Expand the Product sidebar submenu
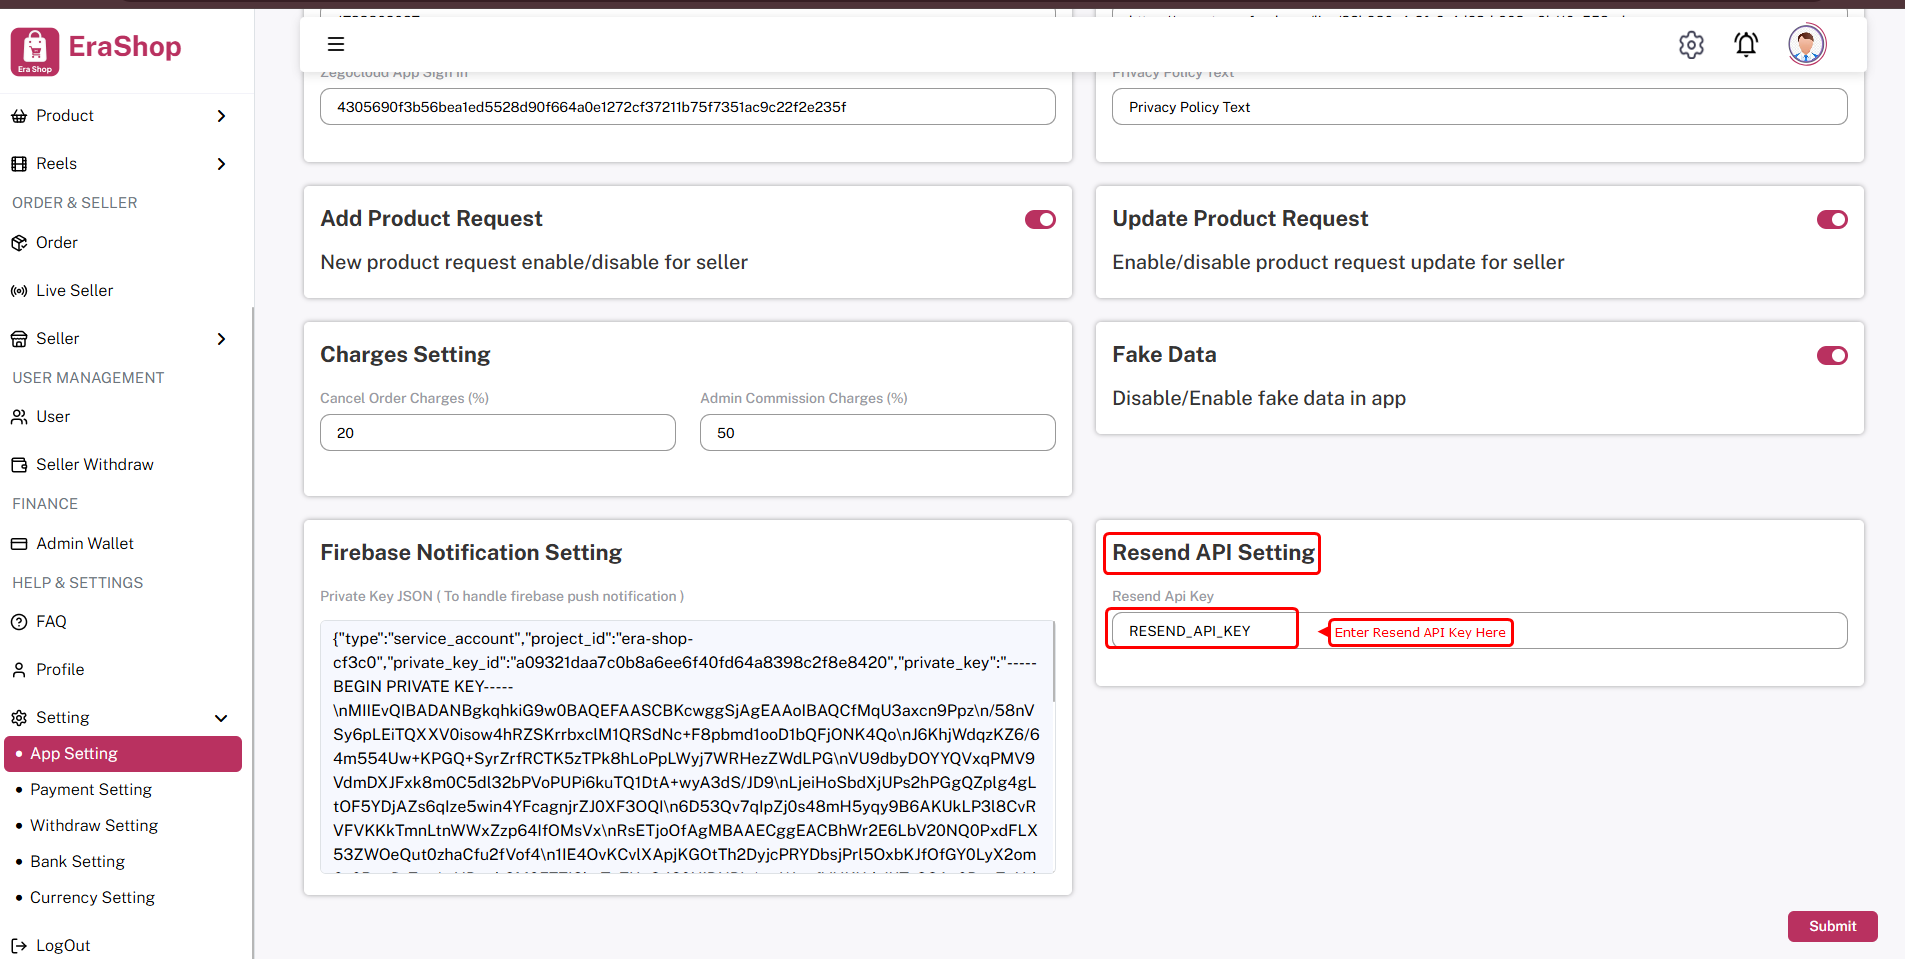Image resolution: width=1905 pixels, height=959 pixels. pos(221,116)
